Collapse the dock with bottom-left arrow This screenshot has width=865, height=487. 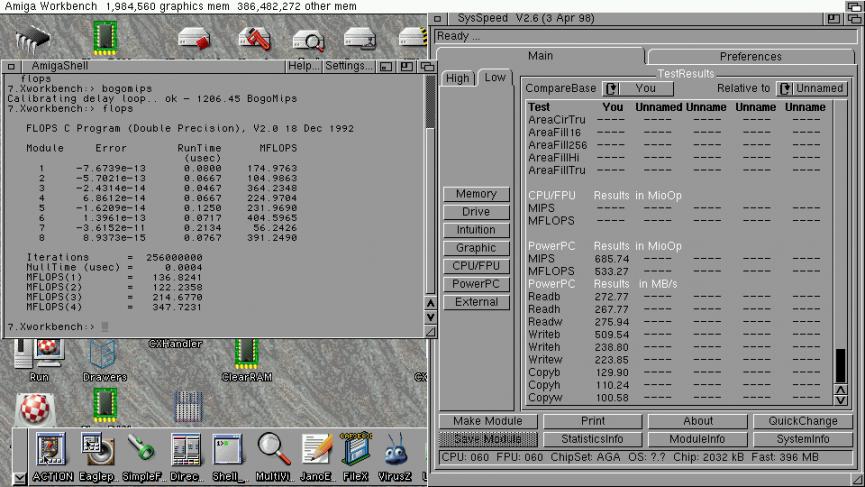tap(20, 478)
